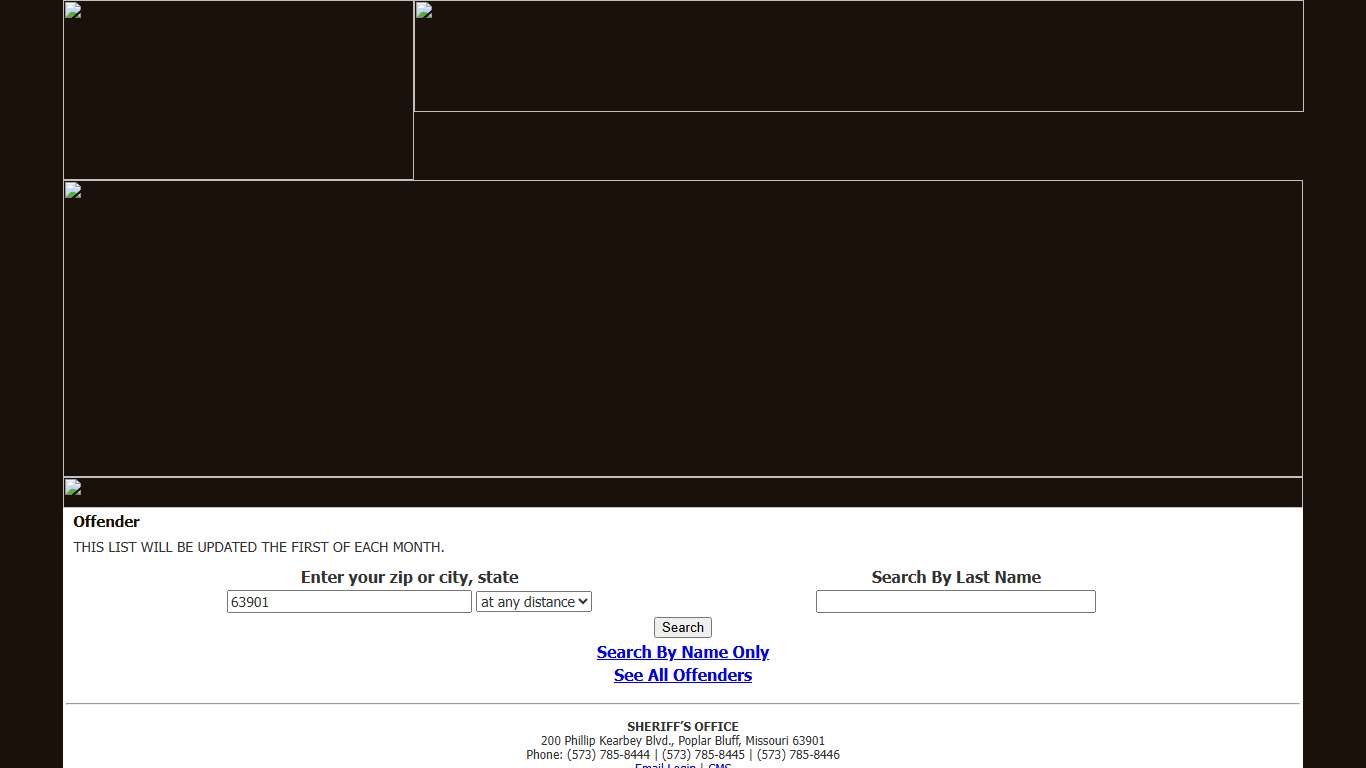Focus the zip or city input containing 63901
Screen dimensions: 1366x768
pyautogui.click(x=349, y=602)
